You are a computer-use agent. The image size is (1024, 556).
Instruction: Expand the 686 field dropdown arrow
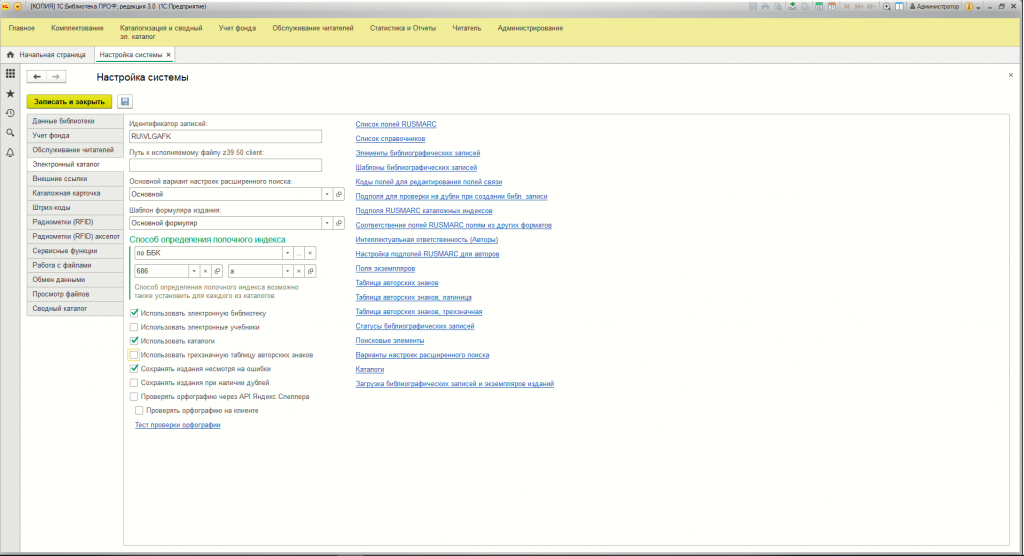click(x=194, y=270)
